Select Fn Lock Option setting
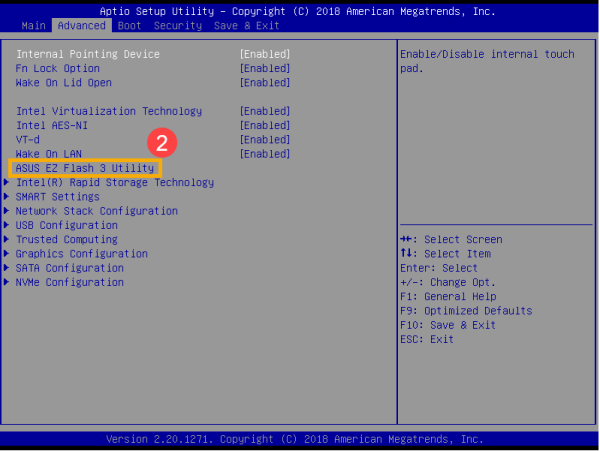The image size is (600, 451). [x=58, y=68]
